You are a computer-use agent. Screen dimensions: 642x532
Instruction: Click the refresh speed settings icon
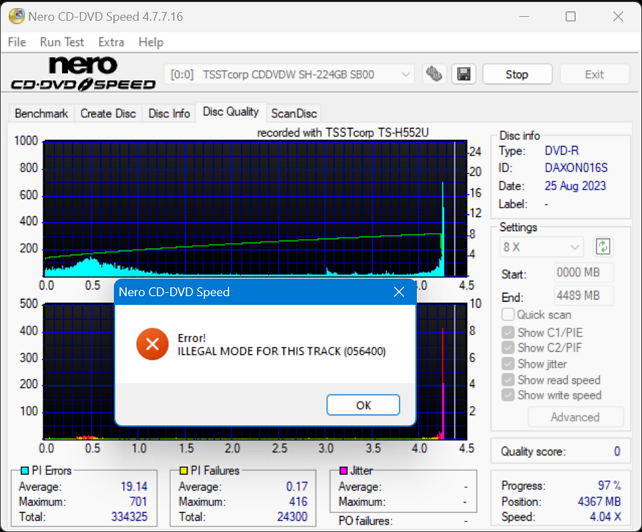pos(603,247)
